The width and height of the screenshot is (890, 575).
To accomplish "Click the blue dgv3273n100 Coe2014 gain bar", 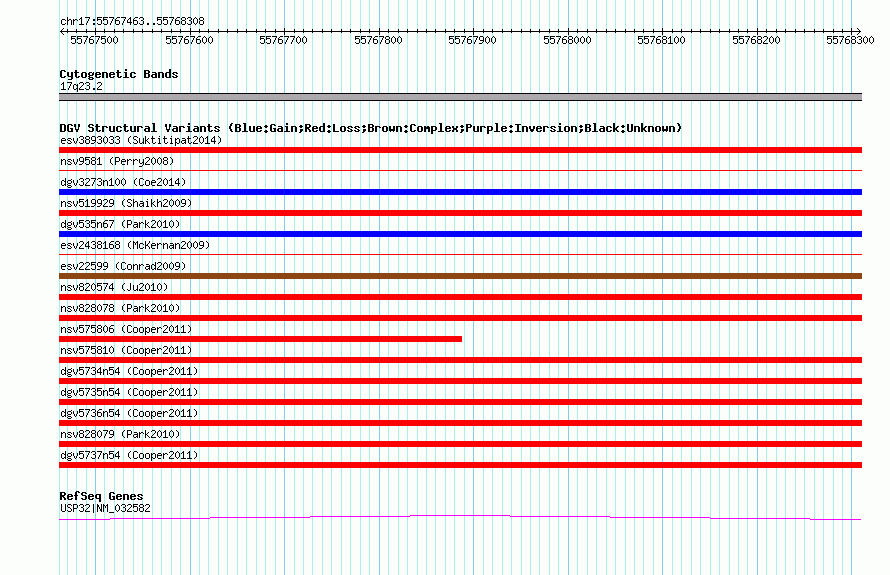I will (x=460, y=192).
